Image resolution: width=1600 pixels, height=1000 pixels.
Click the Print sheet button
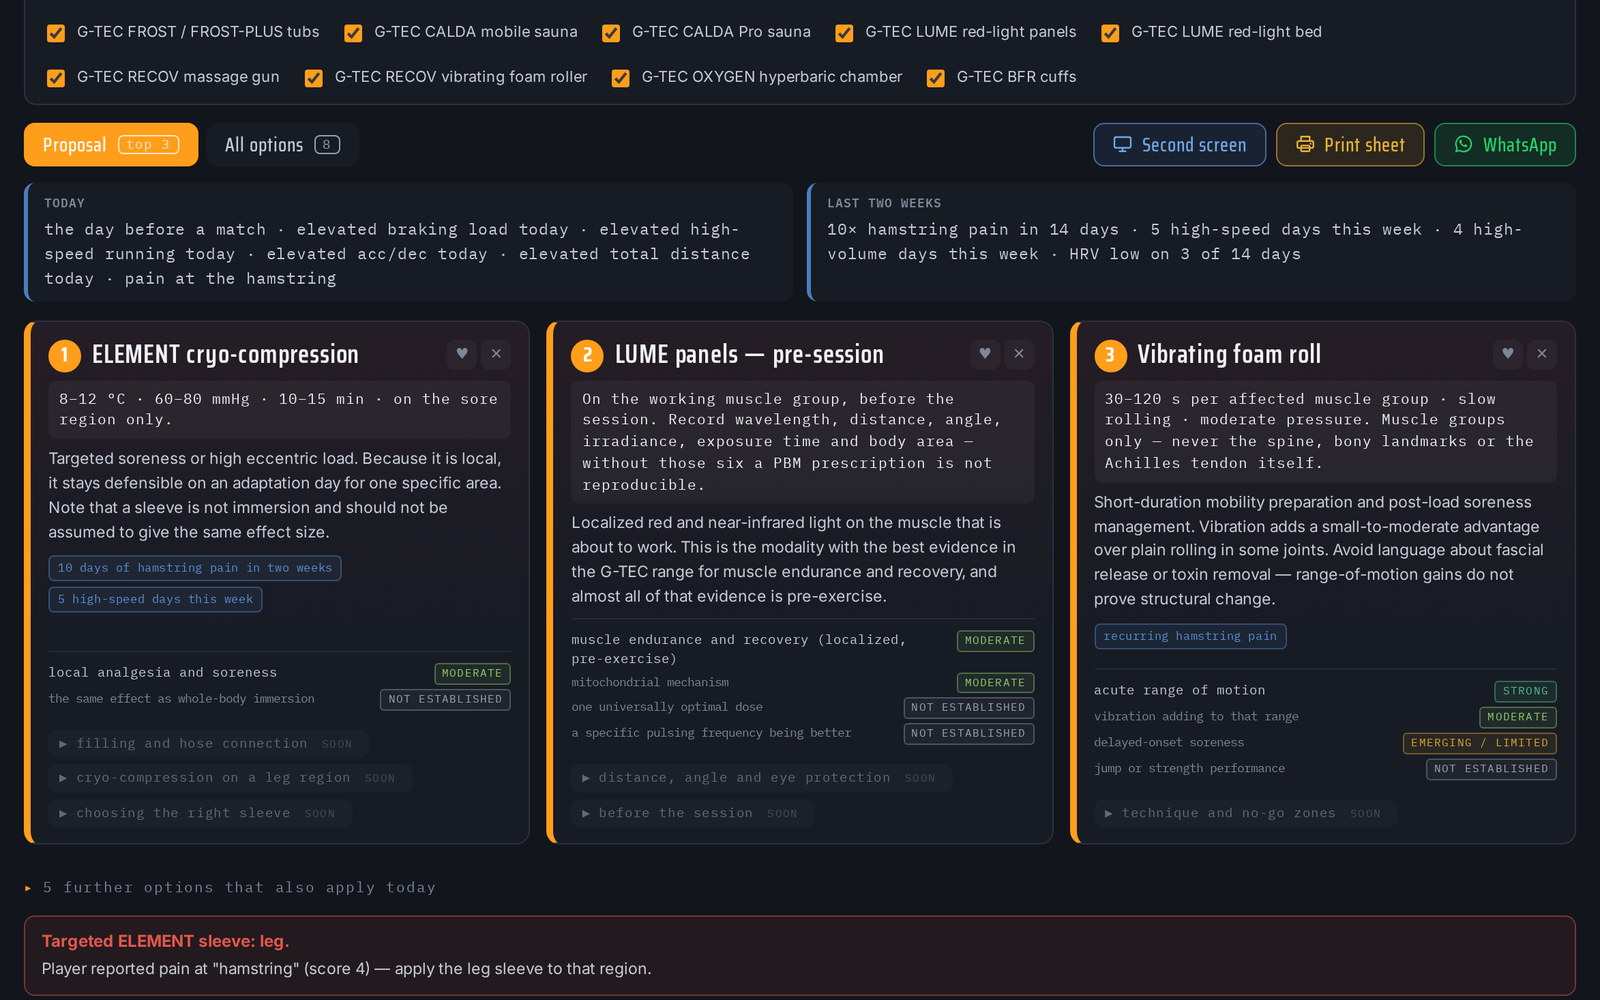(x=1350, y=144)
